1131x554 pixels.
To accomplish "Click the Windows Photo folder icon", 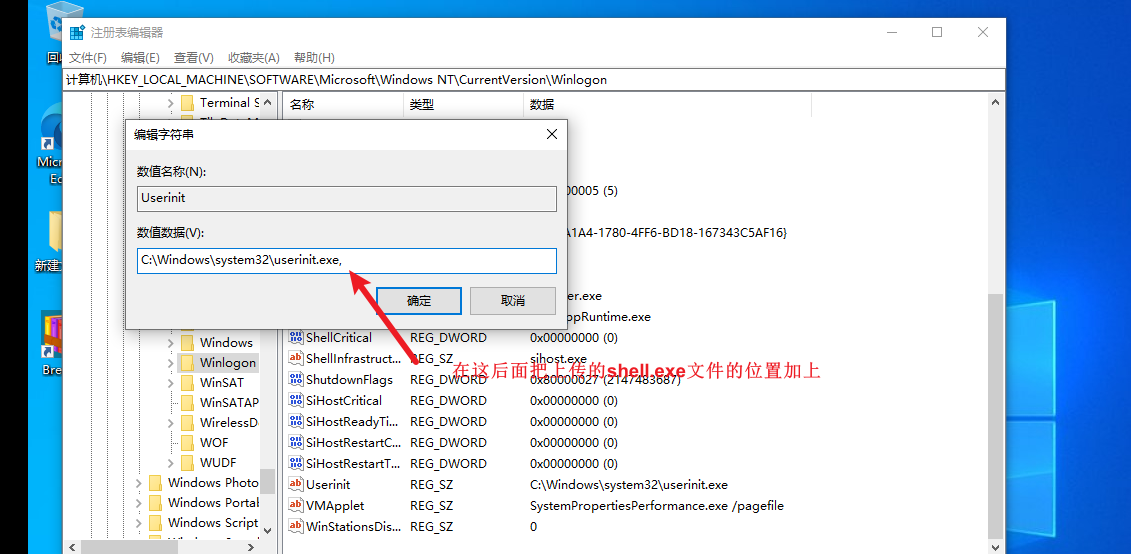I will 155,482.
